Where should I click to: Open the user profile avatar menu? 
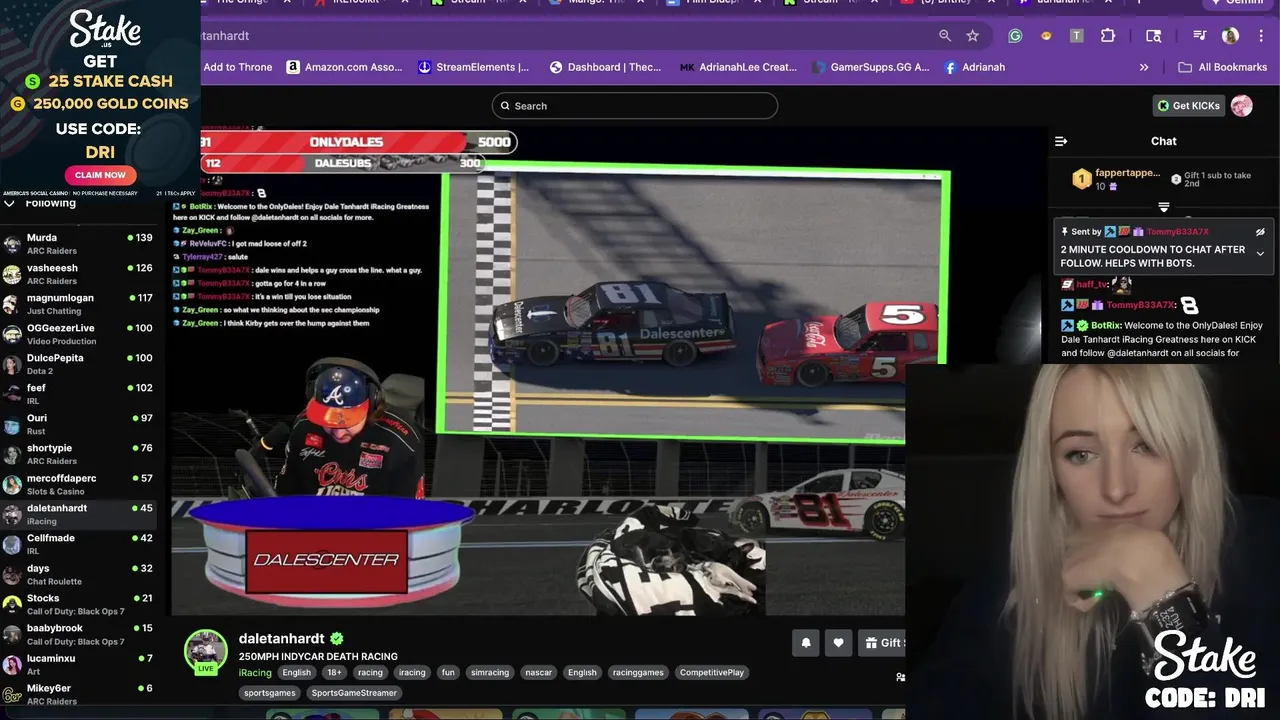point(1242,106)
